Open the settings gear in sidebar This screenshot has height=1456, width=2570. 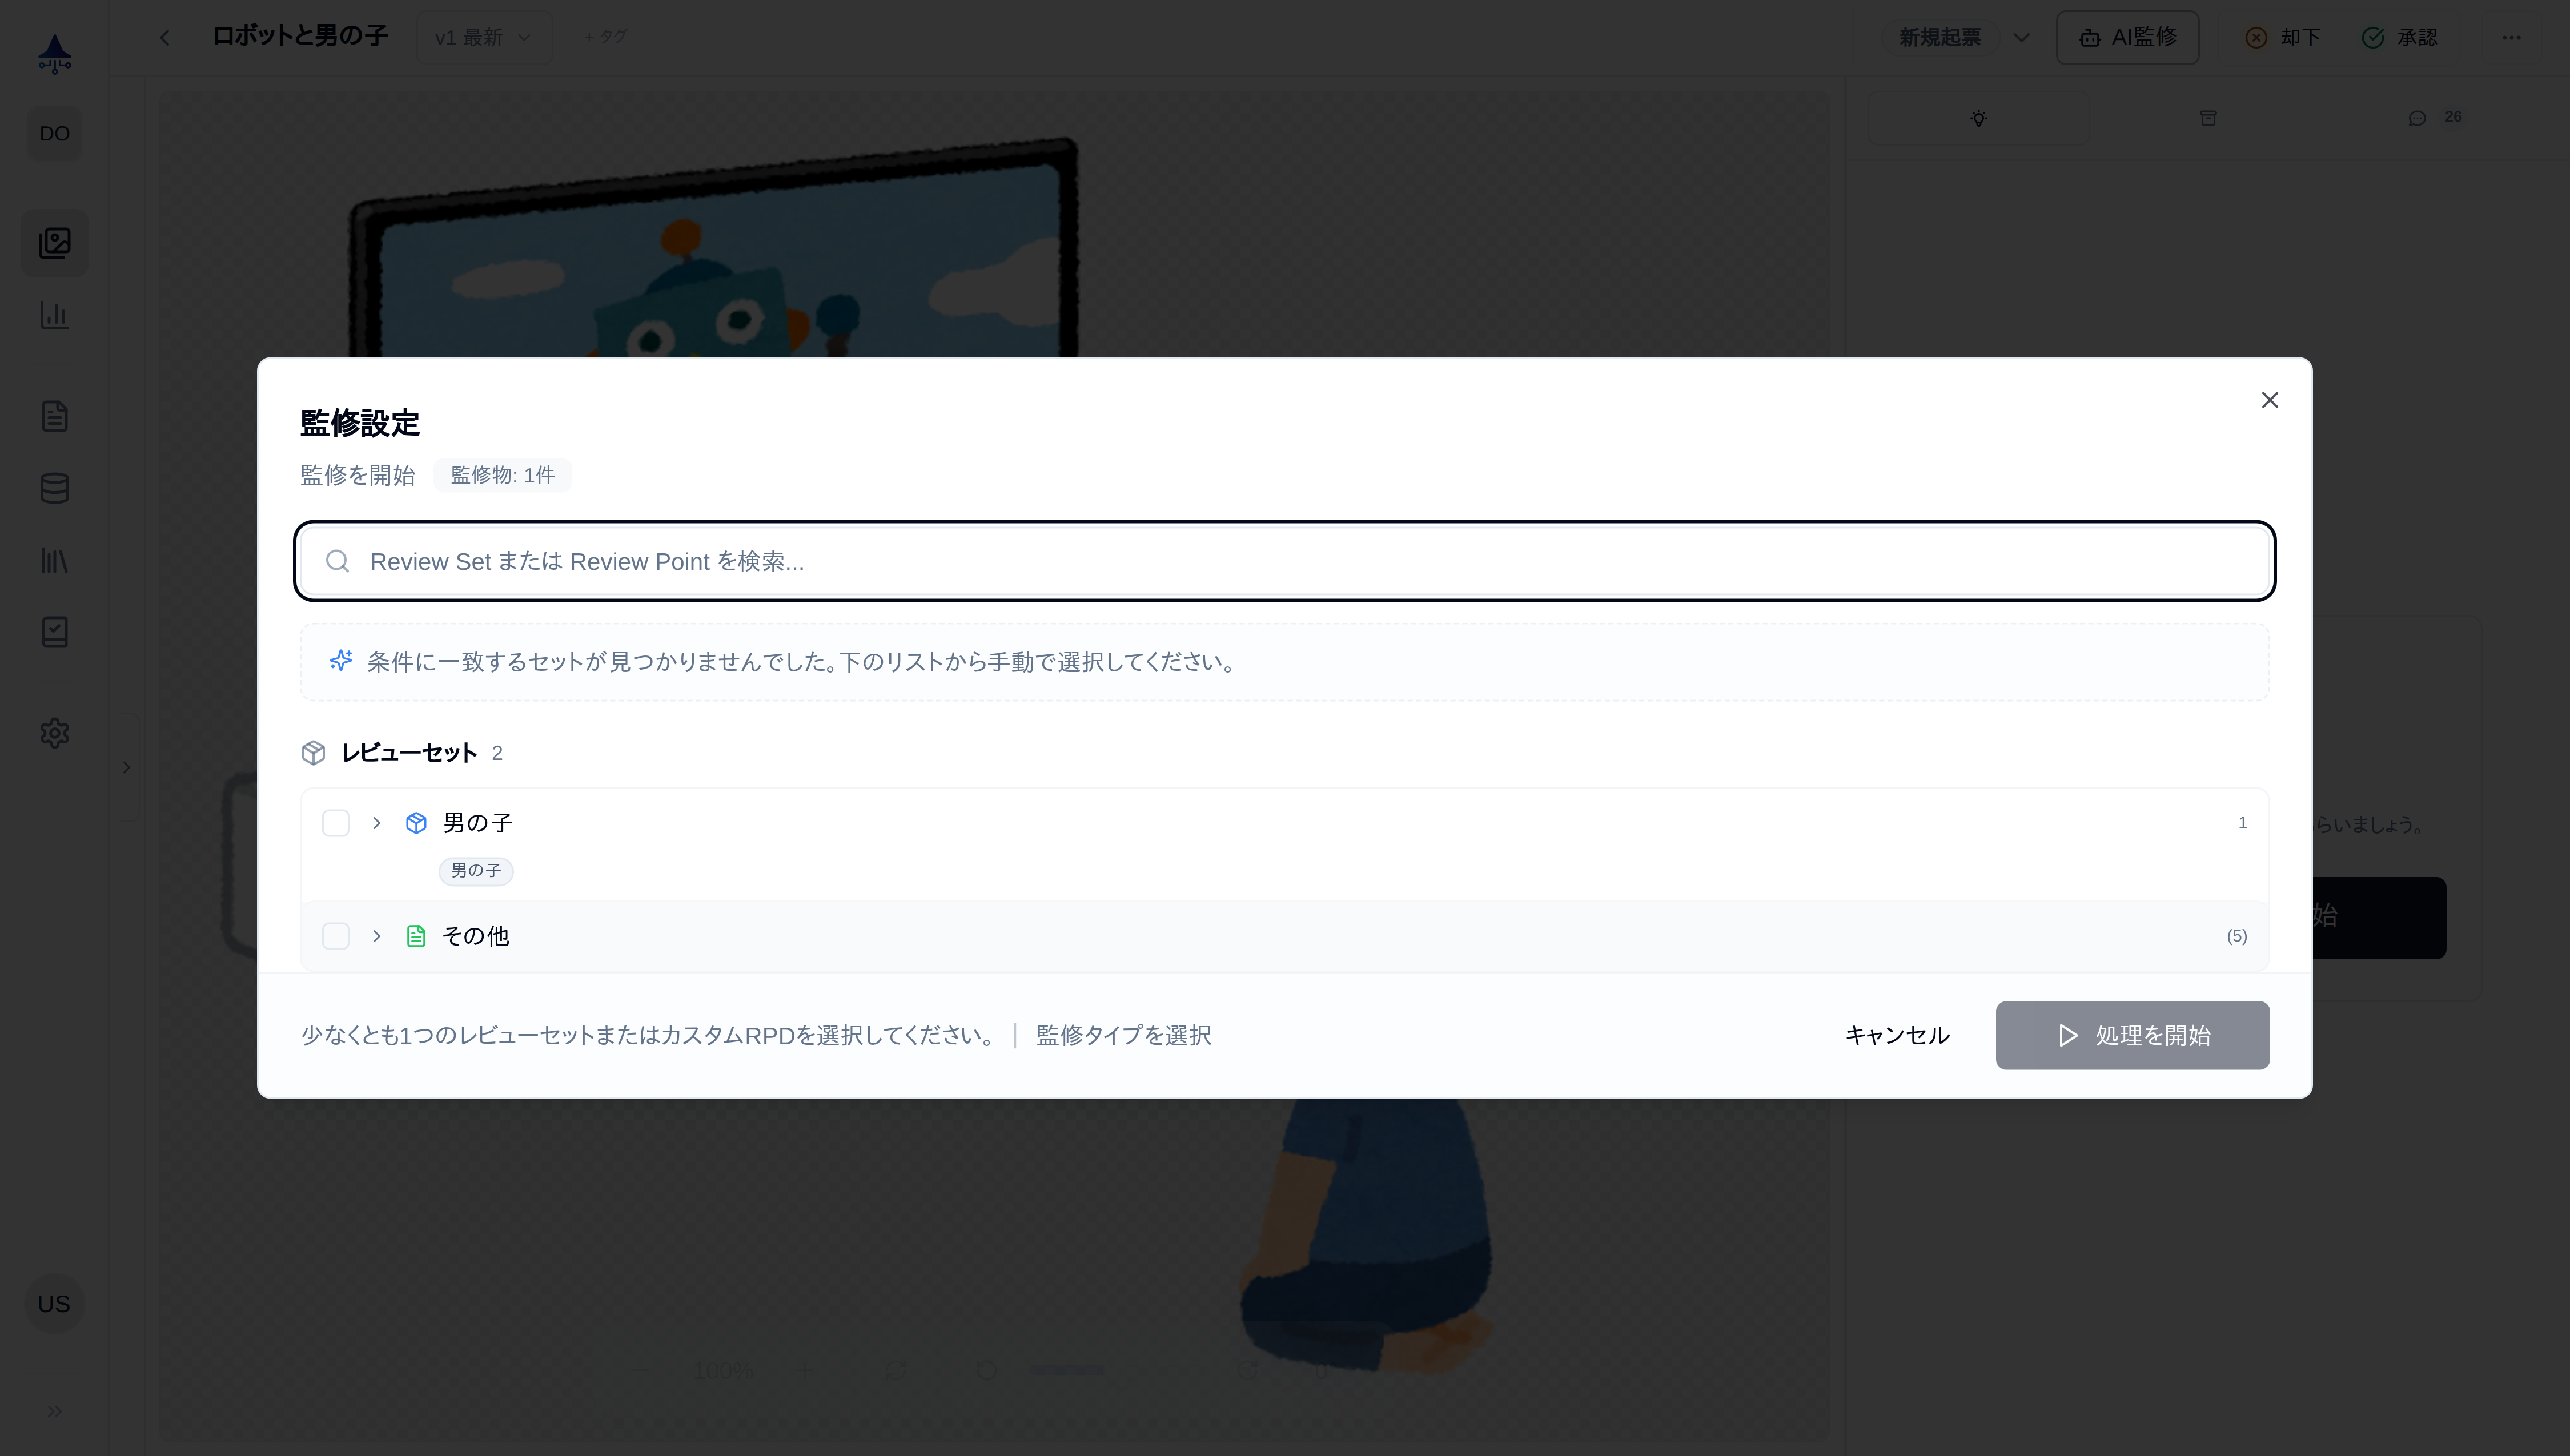[x=54, y=733]
